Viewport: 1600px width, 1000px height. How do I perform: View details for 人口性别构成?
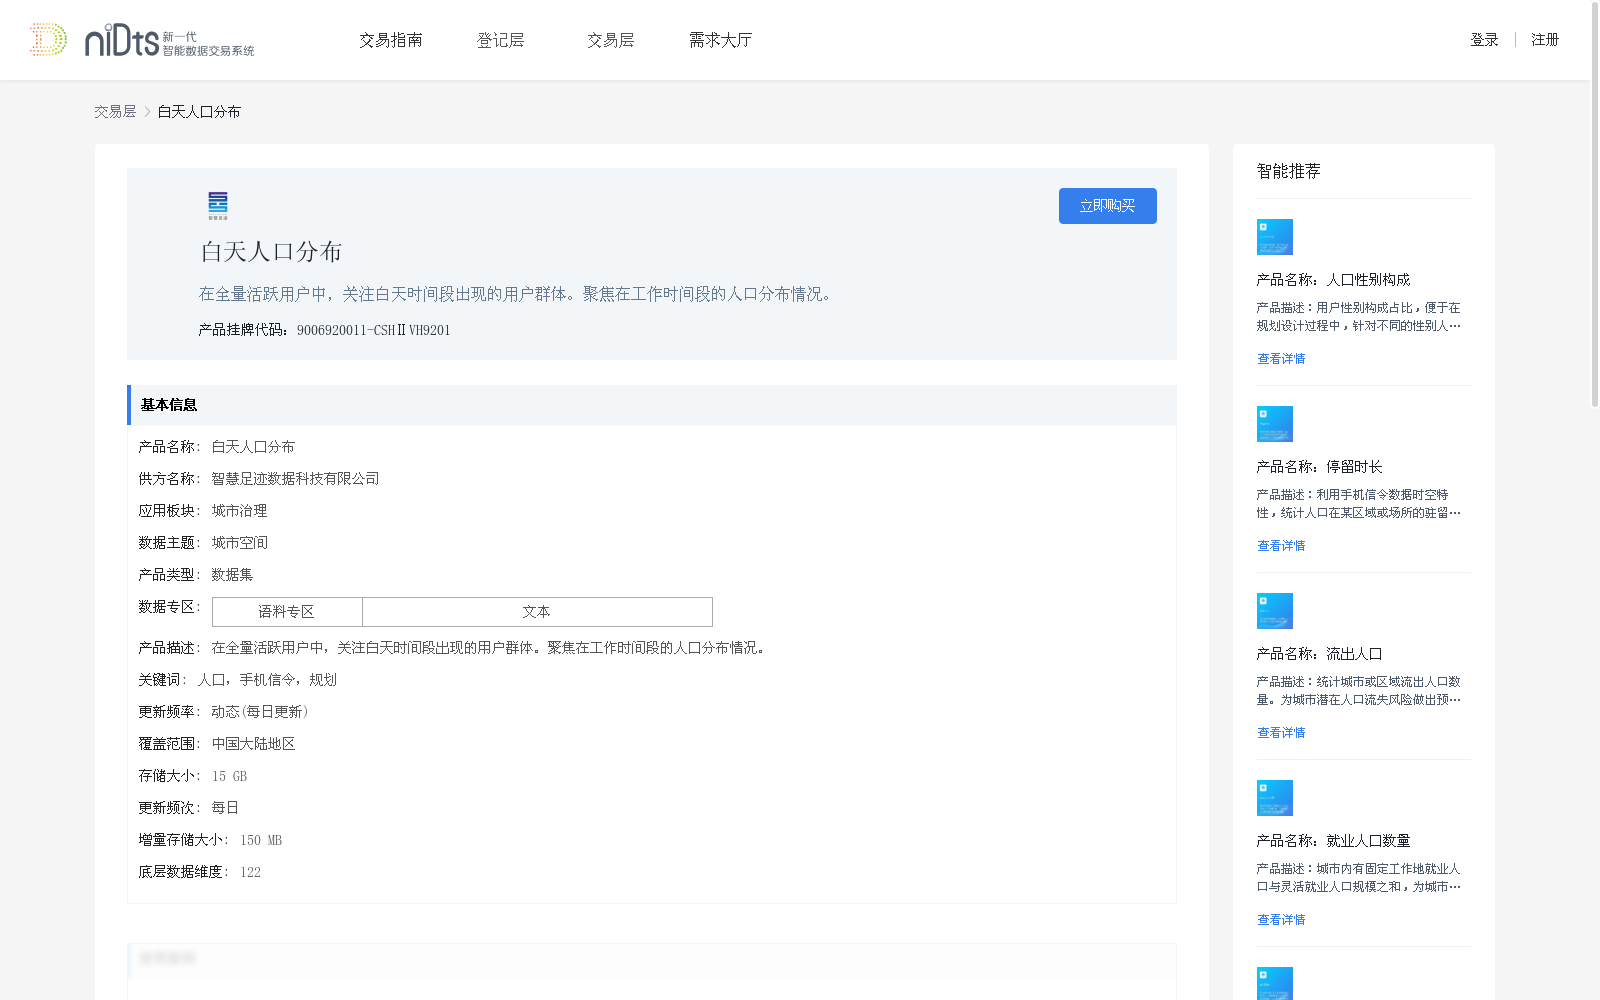pyautogui.click(x=1281, y=359)
